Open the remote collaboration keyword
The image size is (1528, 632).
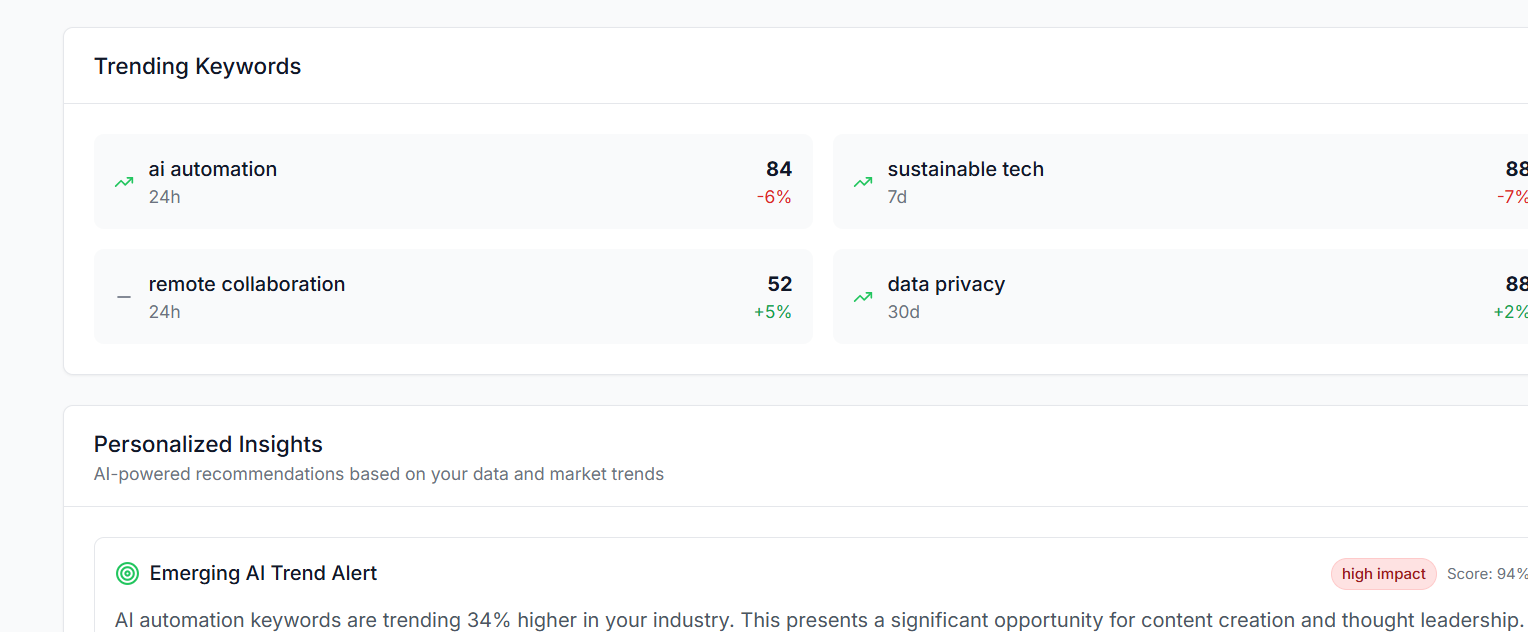[x=247, y=284]
